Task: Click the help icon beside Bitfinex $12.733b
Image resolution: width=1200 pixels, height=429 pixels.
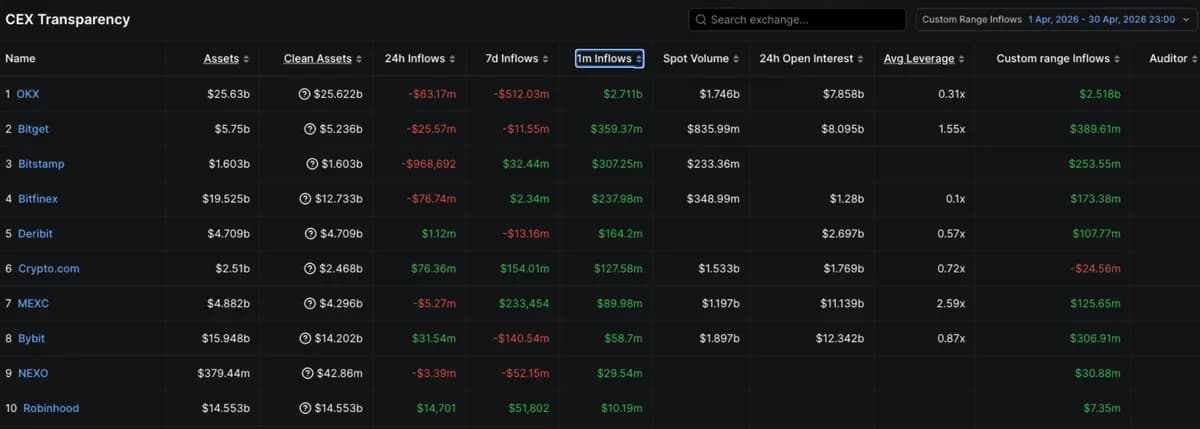Action: (305, 199)
